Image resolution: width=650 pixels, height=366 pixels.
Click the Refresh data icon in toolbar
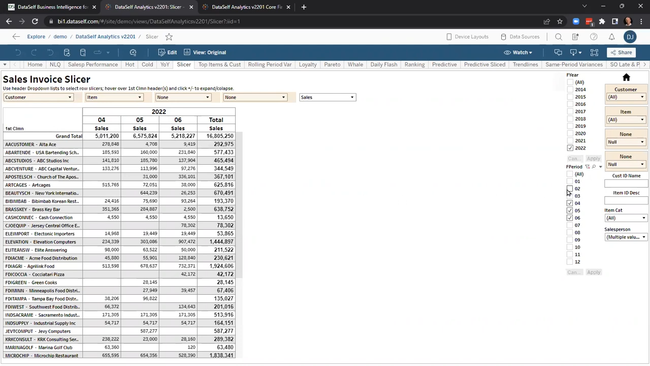(x=67, y=53)
